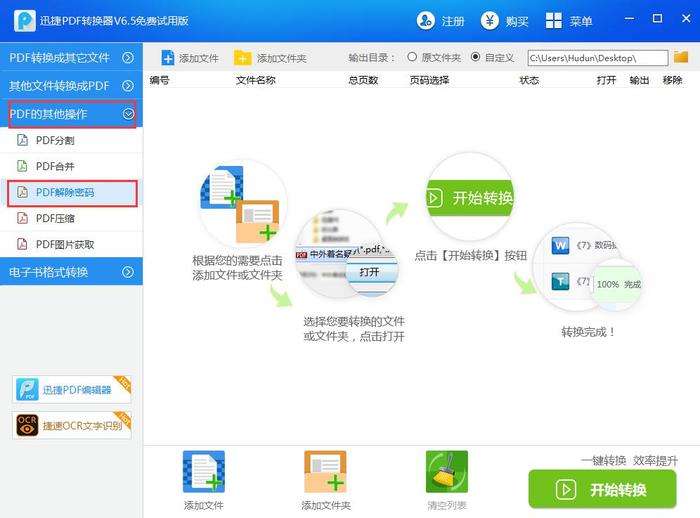Select 原文件夹 output radio button
This screenshot has height=518, width=700.
coord(412,57)
